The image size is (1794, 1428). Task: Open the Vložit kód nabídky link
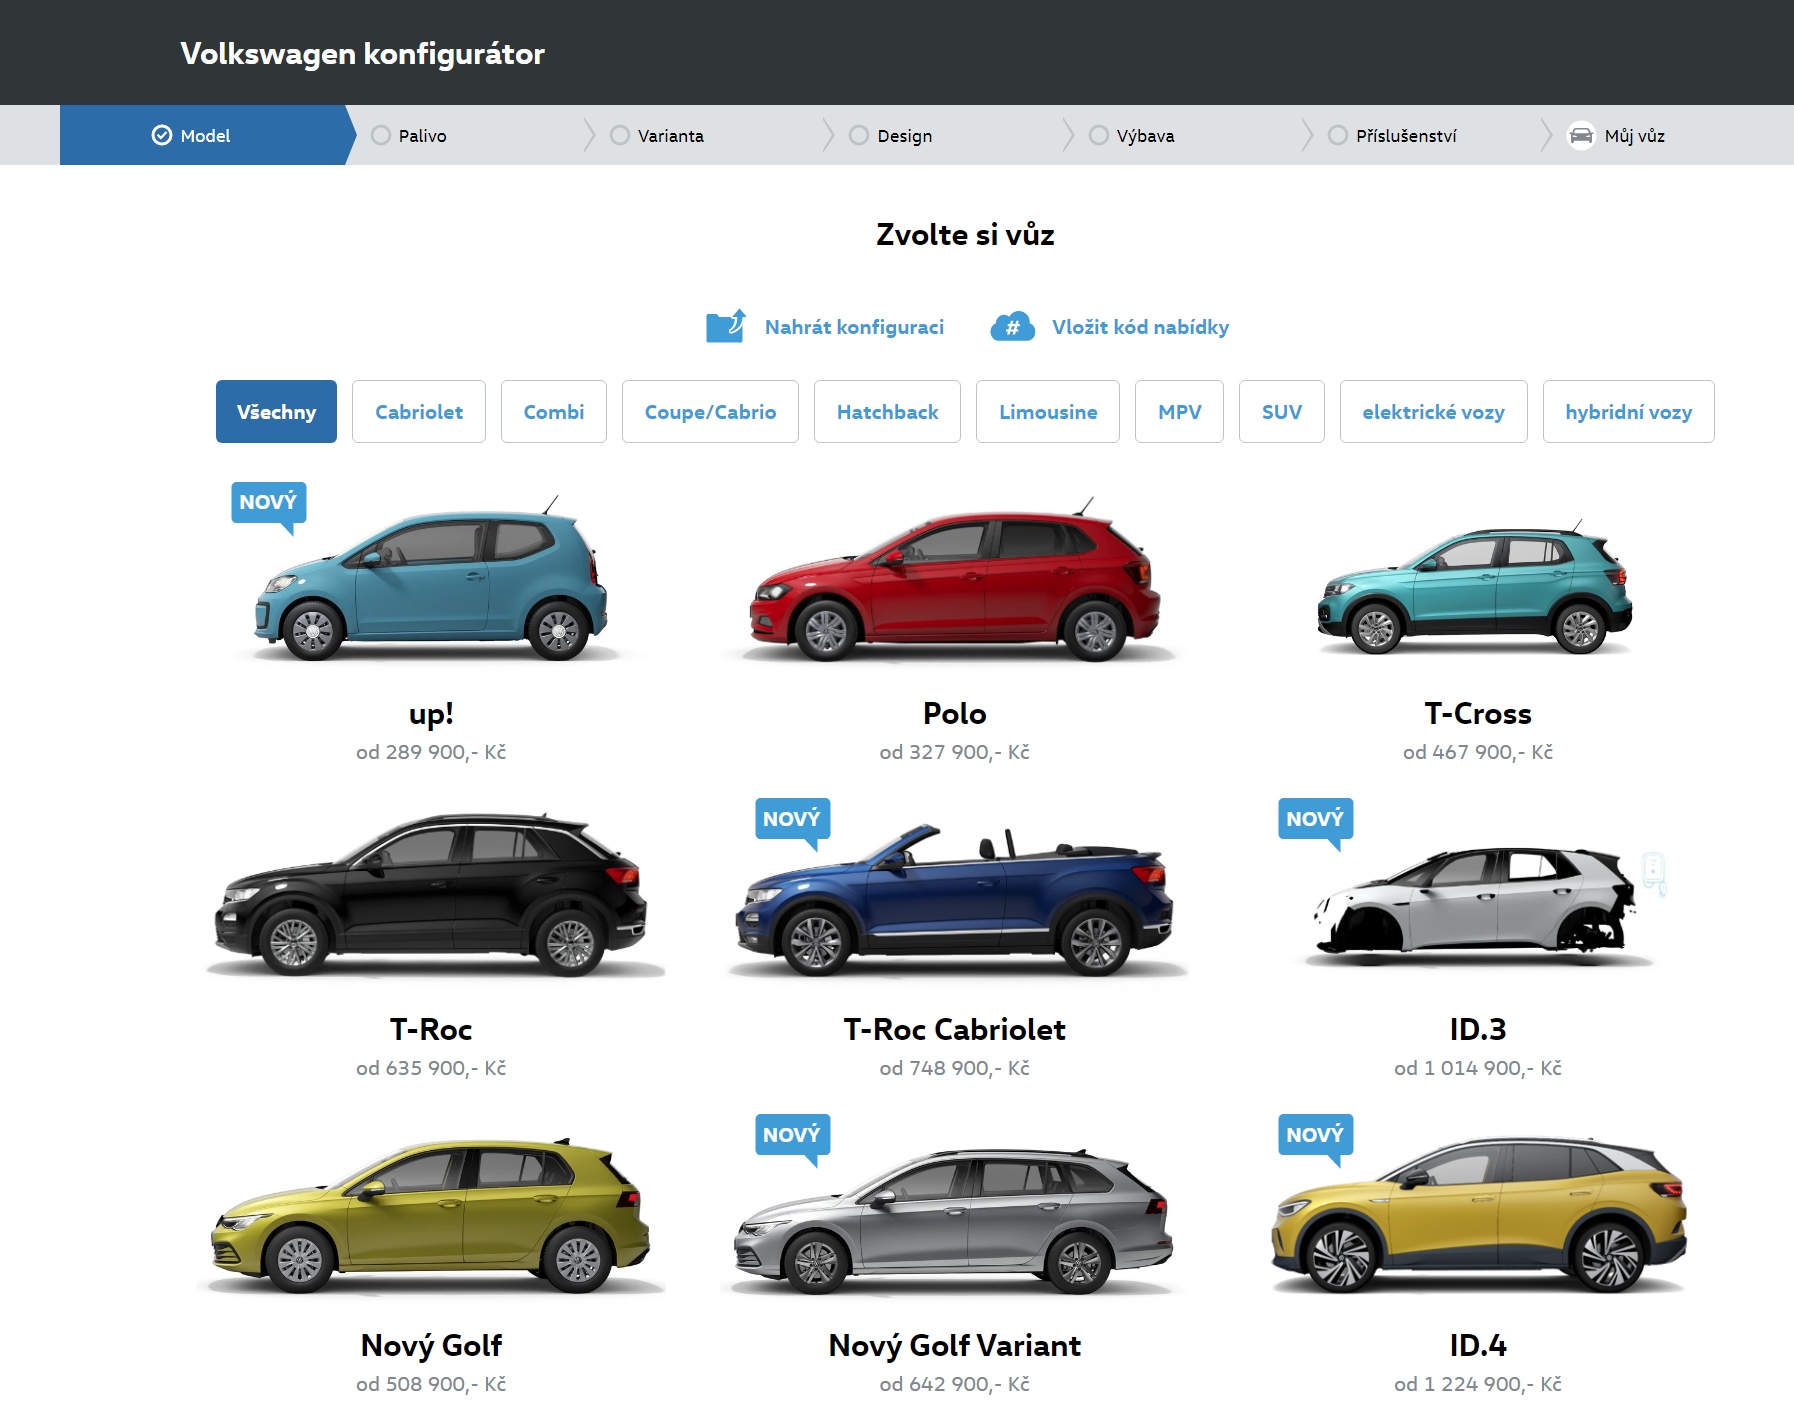click(1140, 327)
